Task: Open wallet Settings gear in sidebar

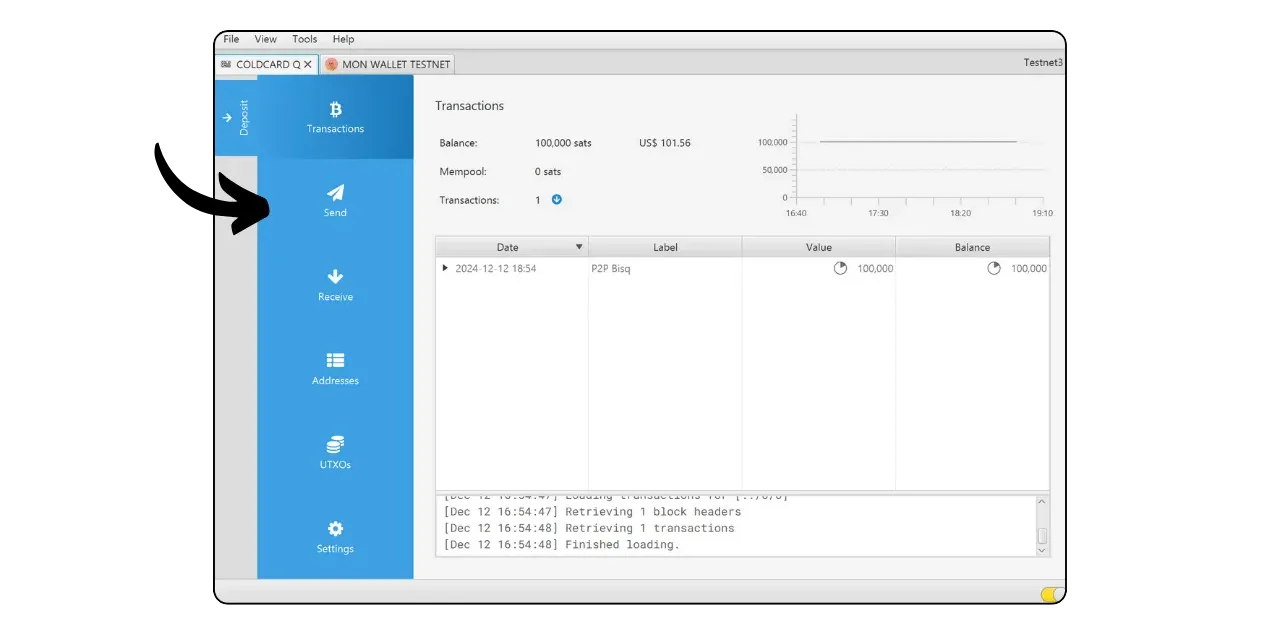Action: [335, 536]
